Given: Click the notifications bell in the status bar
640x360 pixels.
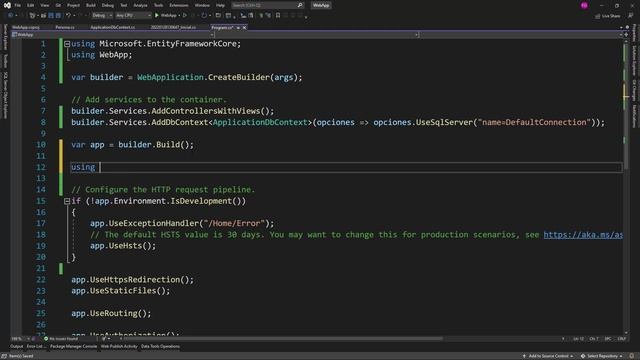Looking at the screenshot, I should 632,356.
